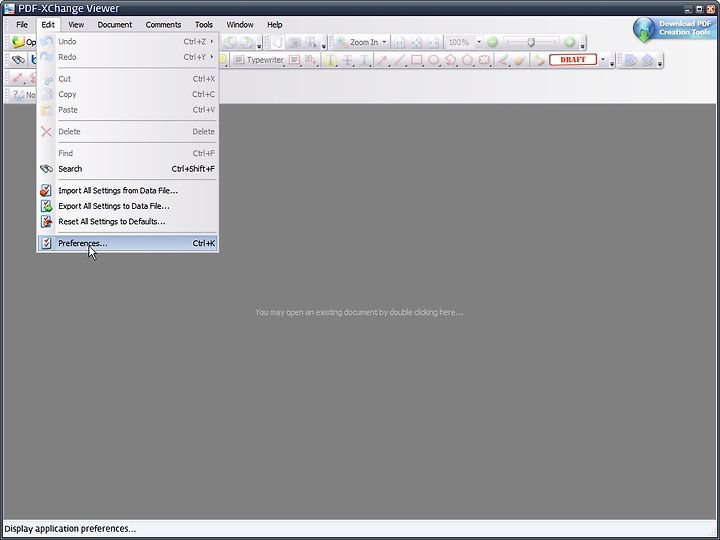Click the first shapes icon right of the stamp
The width and height of the screenshot is (720, 540).
(630, 60)
